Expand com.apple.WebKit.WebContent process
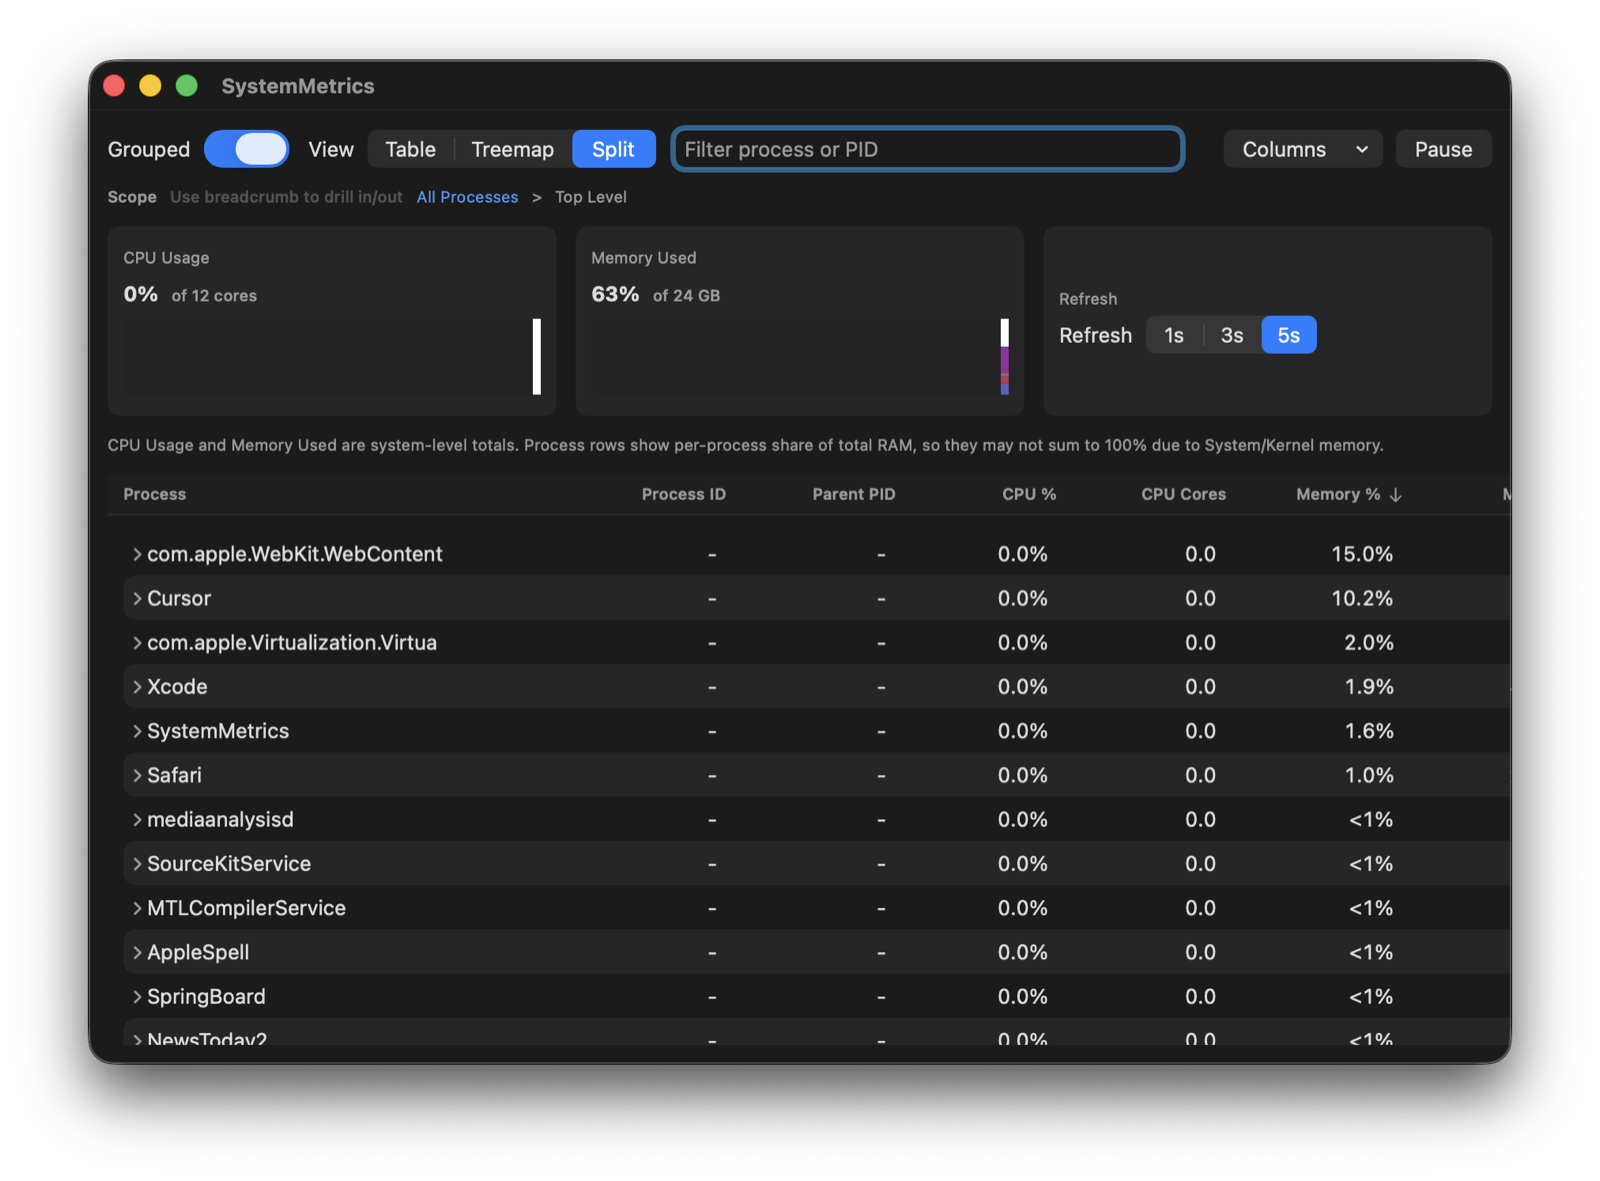The image size is (1600, 1181). tap(136, 553)
